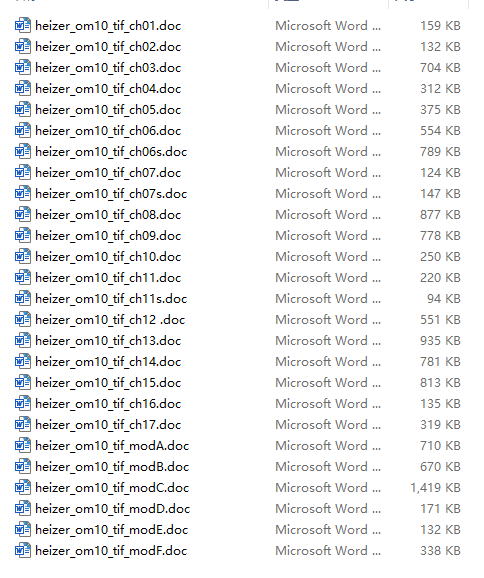Click Word icon for heizer_om10_tif_ch11s.doc
This screenshot has width=484, height=578.
(22, 299)
